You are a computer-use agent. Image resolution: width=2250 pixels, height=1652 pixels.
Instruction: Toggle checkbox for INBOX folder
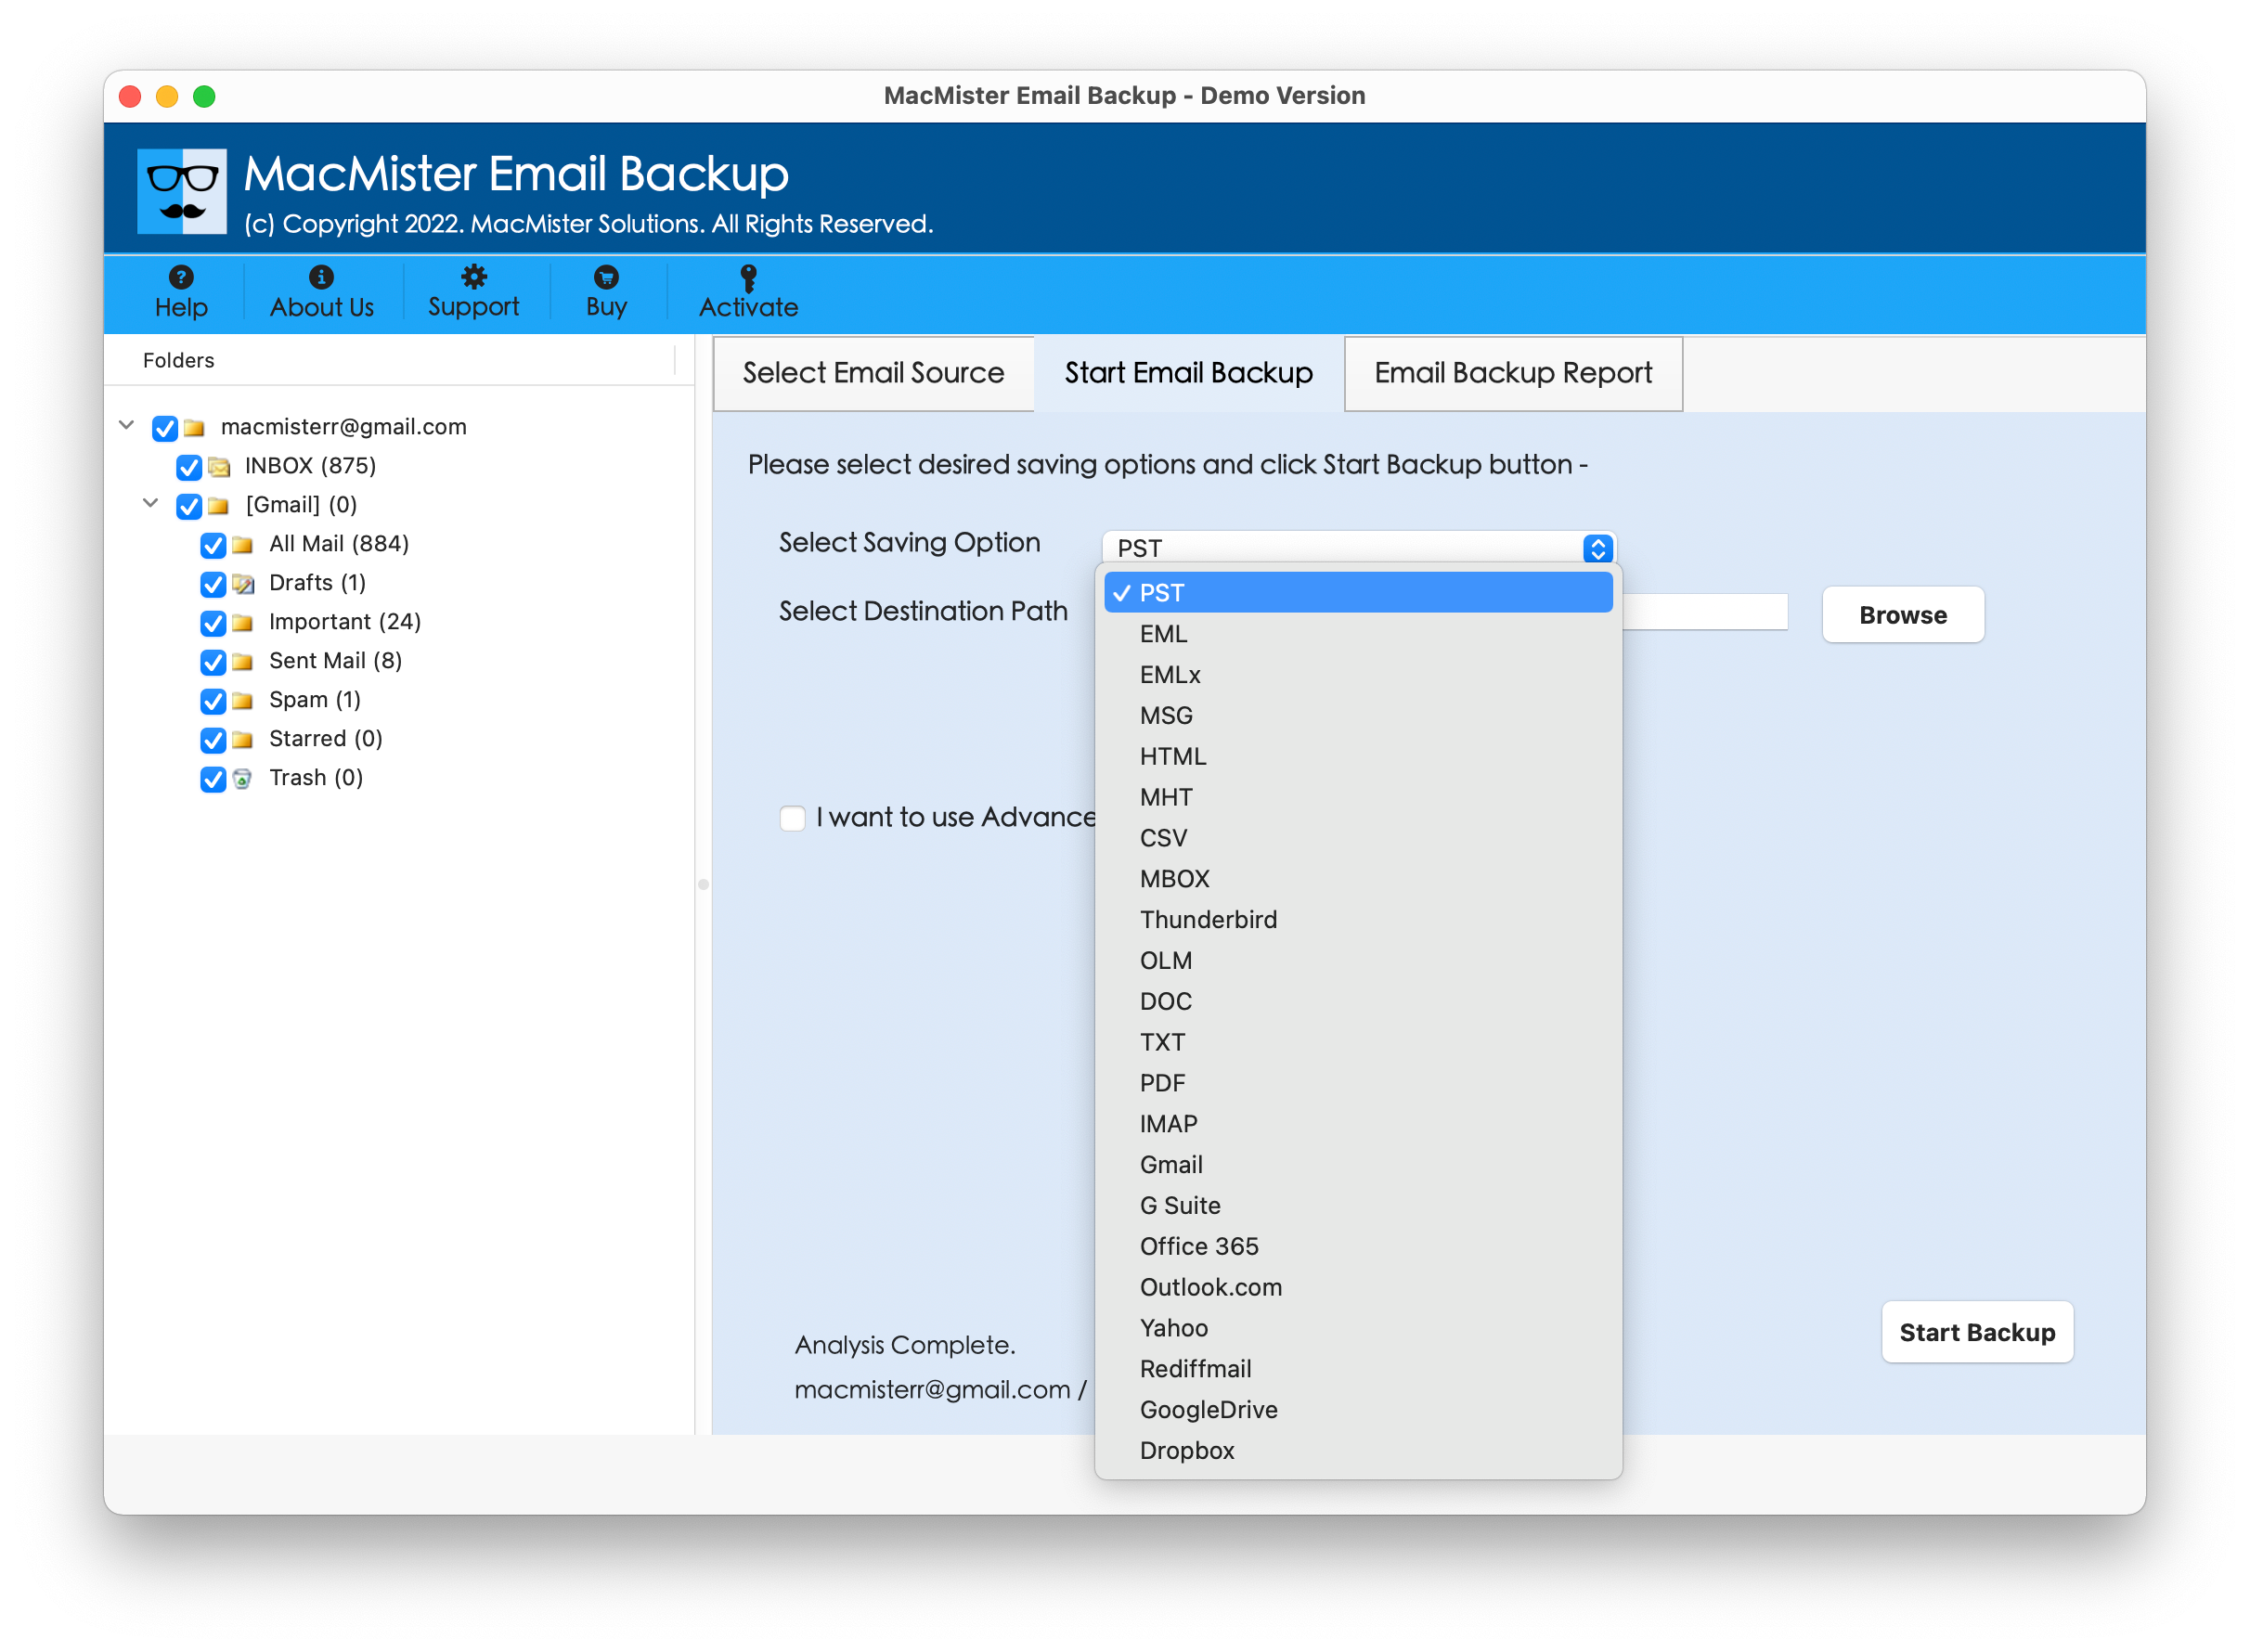190,466
